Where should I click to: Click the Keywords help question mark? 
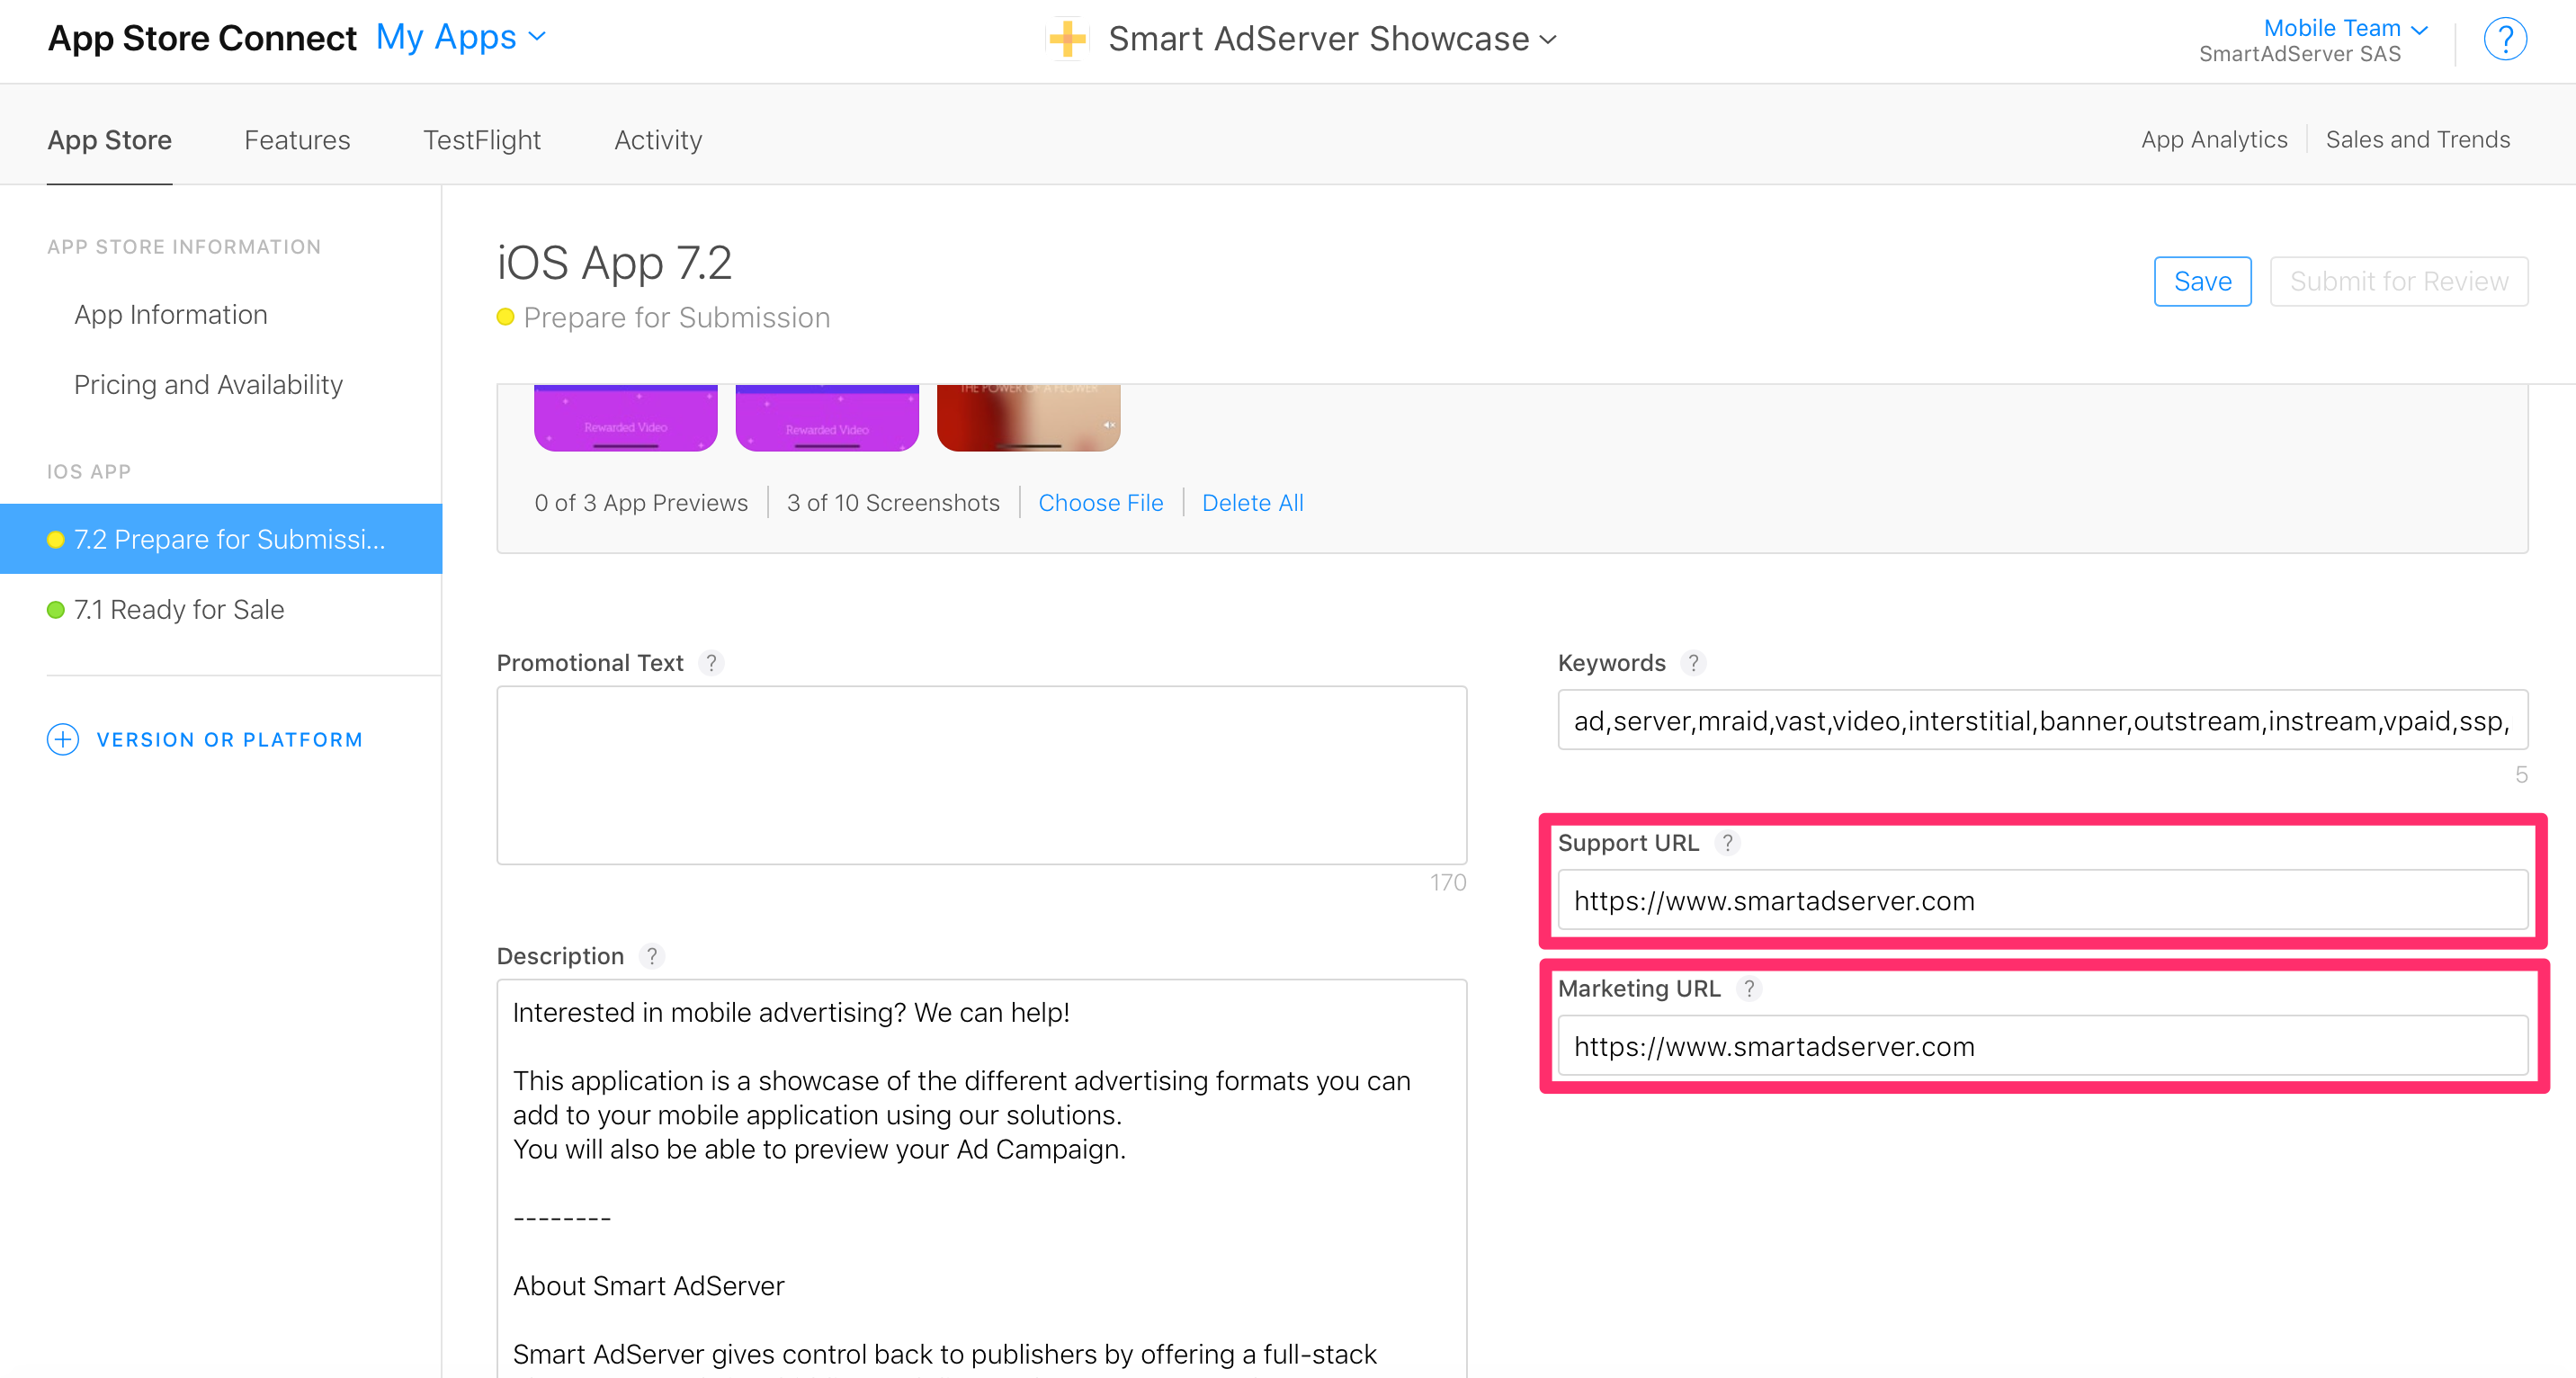coord(1692,663)
